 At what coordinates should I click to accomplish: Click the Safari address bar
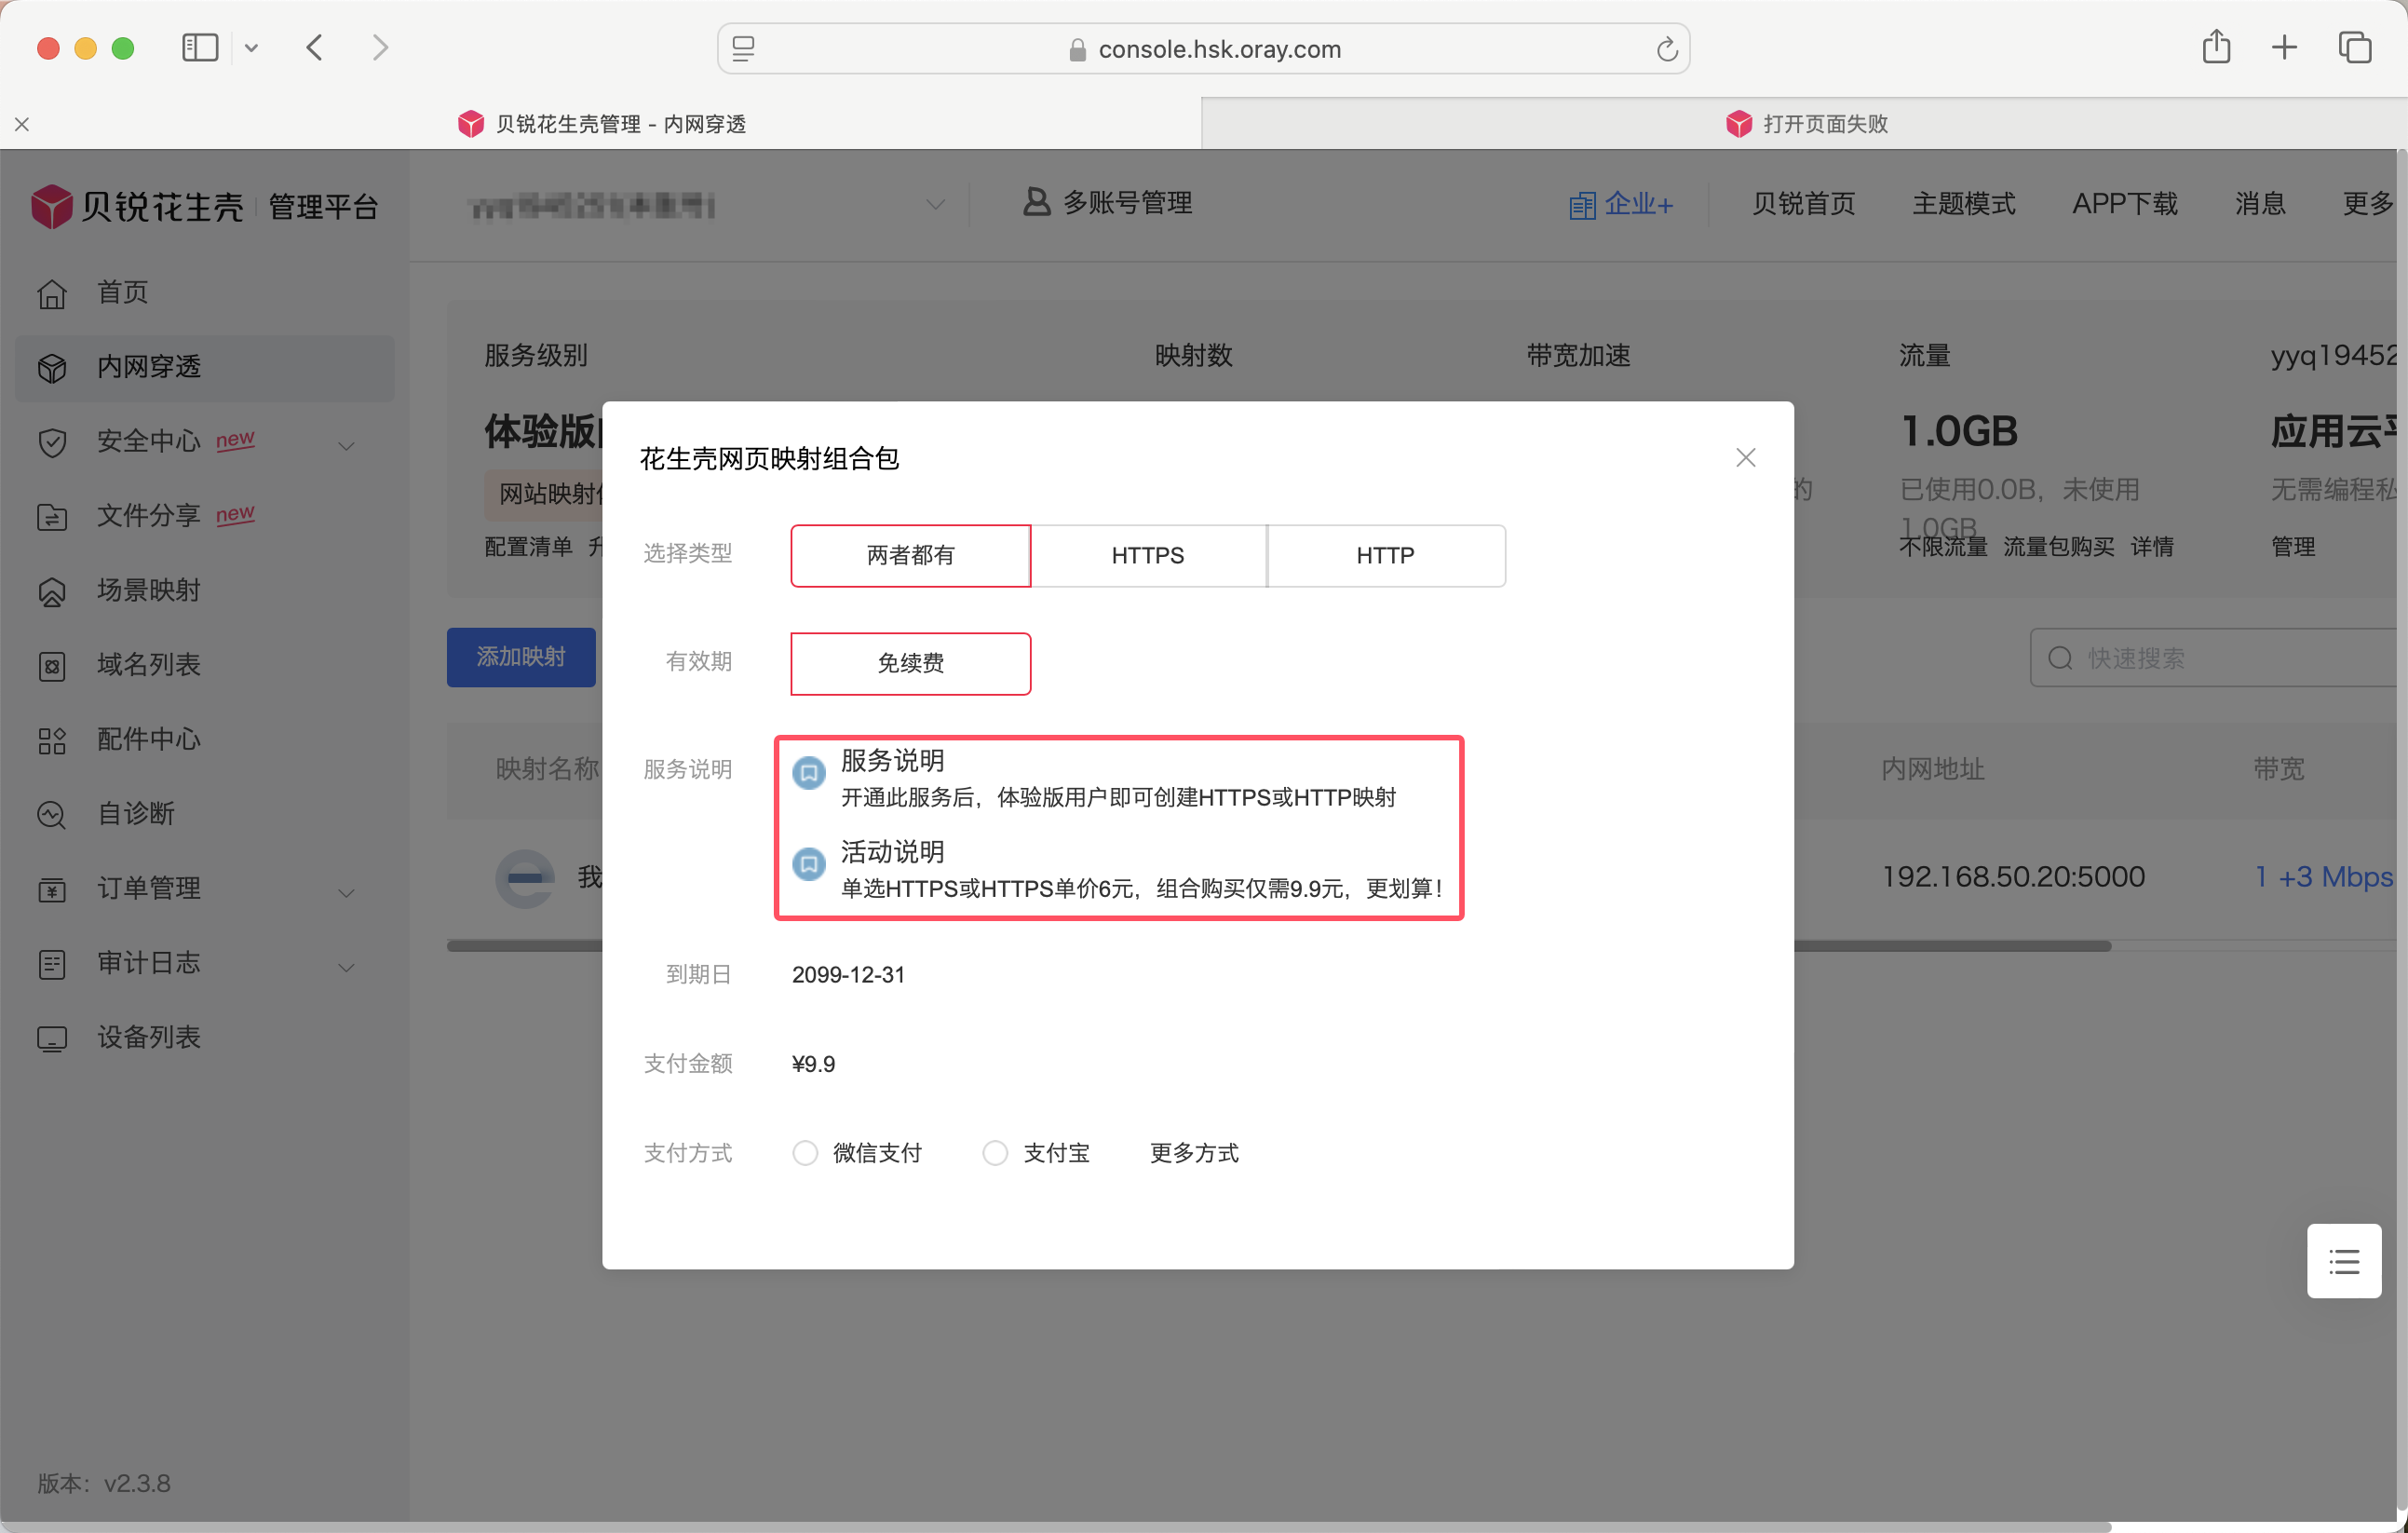(x=1203, y=49)
